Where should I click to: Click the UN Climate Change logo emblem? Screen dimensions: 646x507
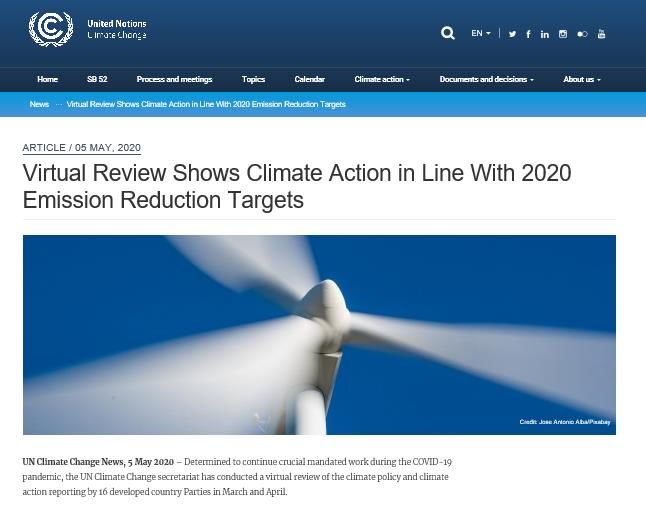pyautogui.click(x=51, y=28)
